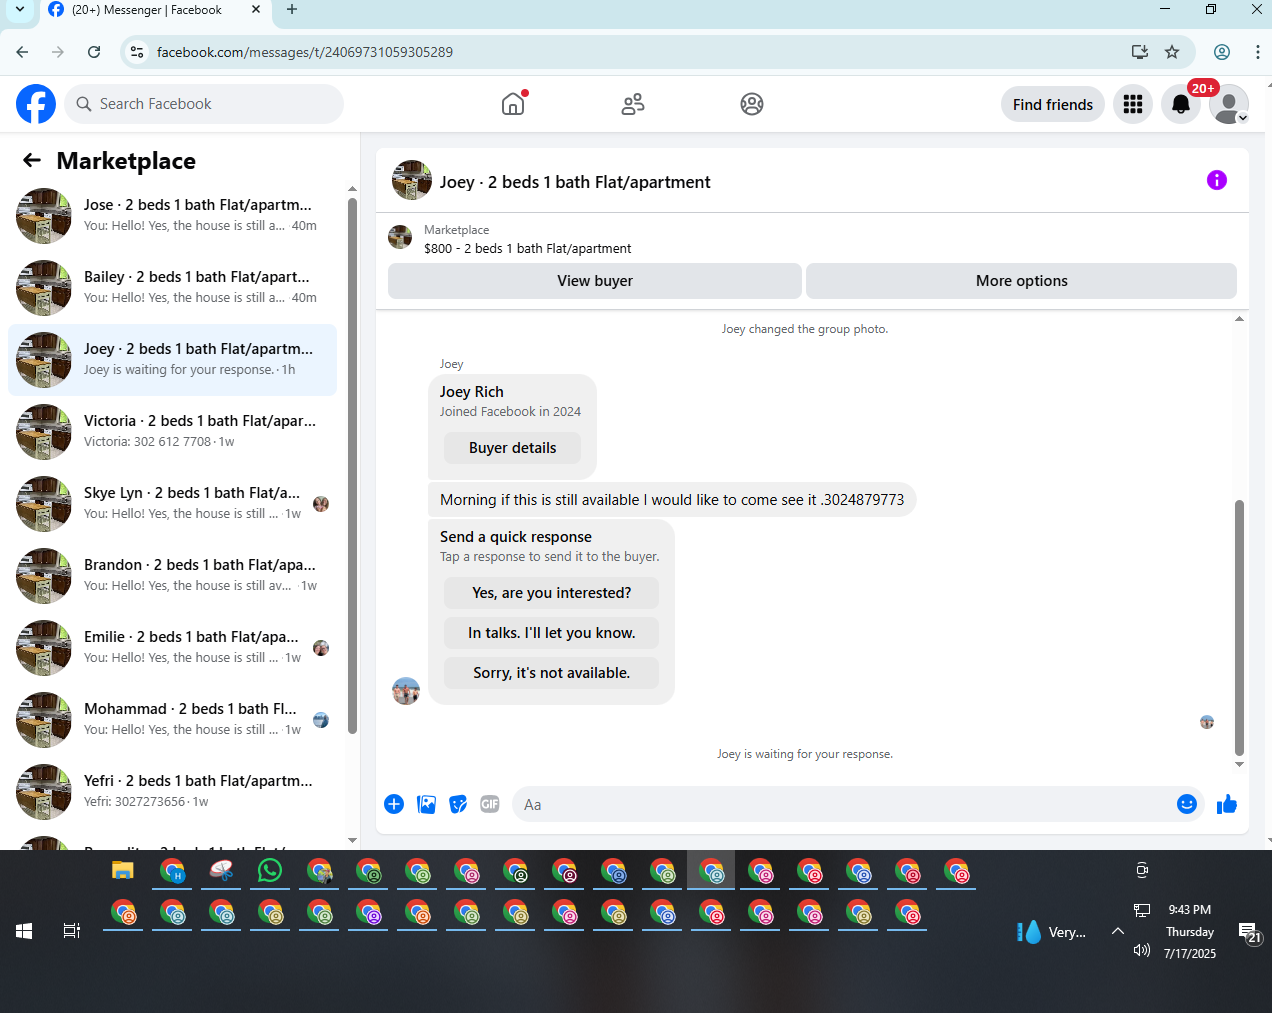Attach a photo with the image icon
The image size is (1272, 1013).
pyautogui.click(x=426, y=804)
